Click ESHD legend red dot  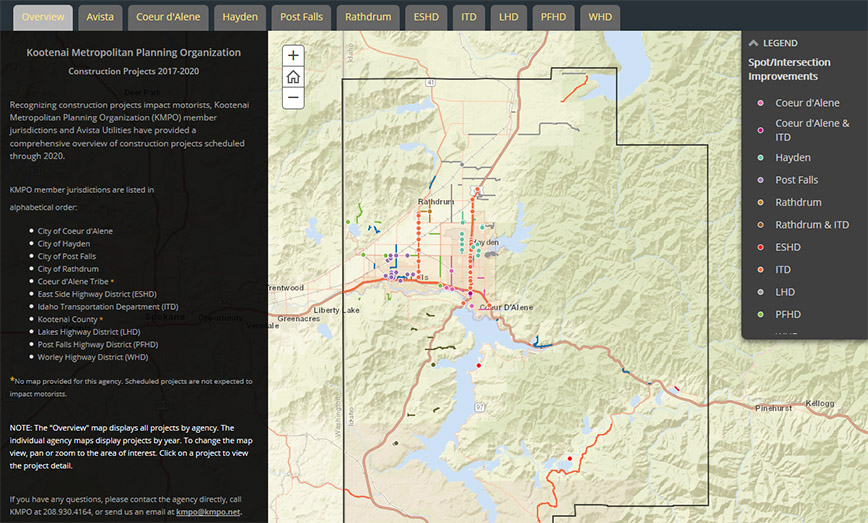(761, 247)
